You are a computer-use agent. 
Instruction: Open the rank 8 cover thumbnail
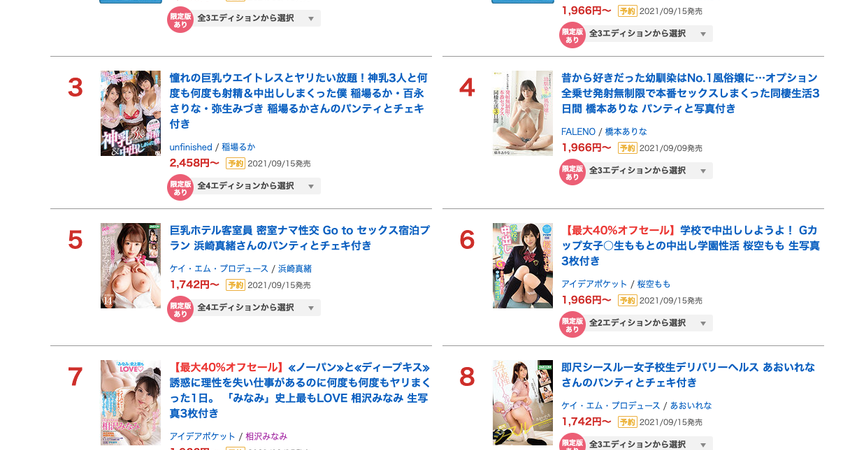pos(523,403)
